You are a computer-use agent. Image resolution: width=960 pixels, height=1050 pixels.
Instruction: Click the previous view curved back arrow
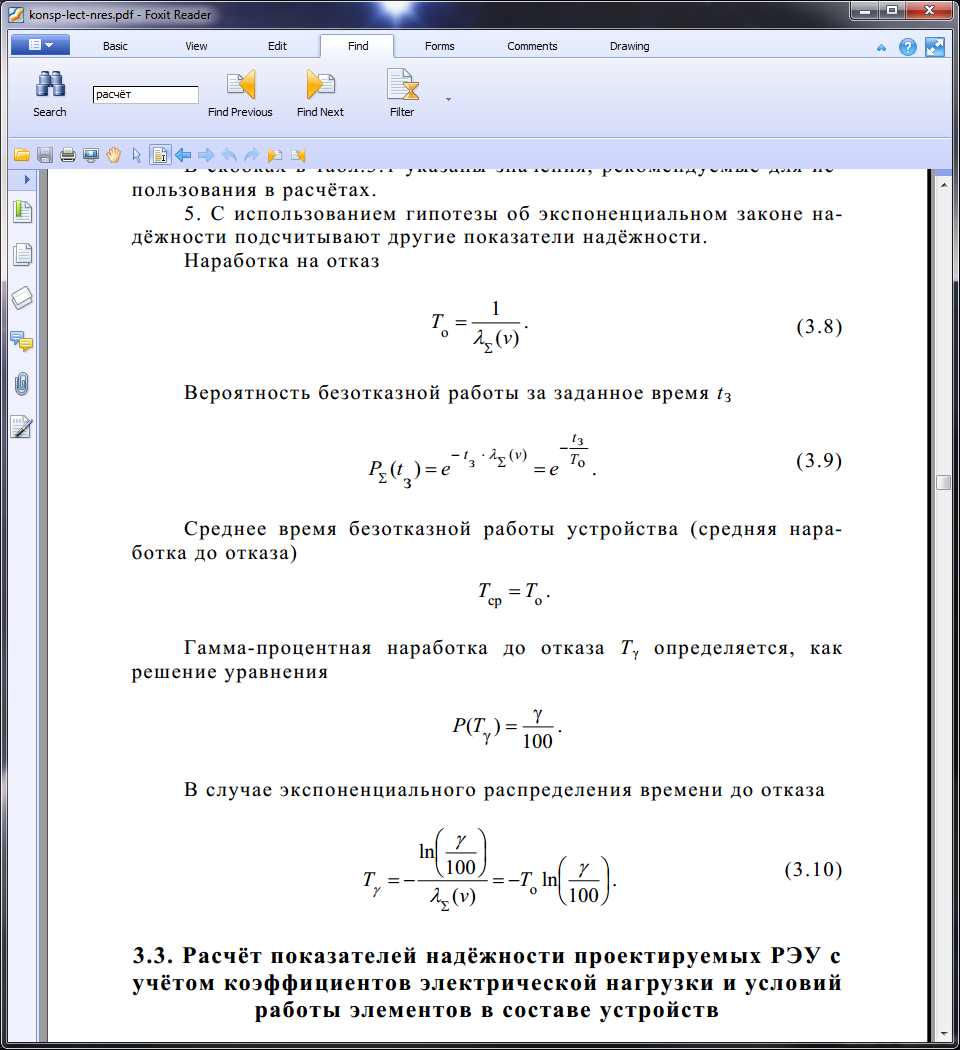229,155
